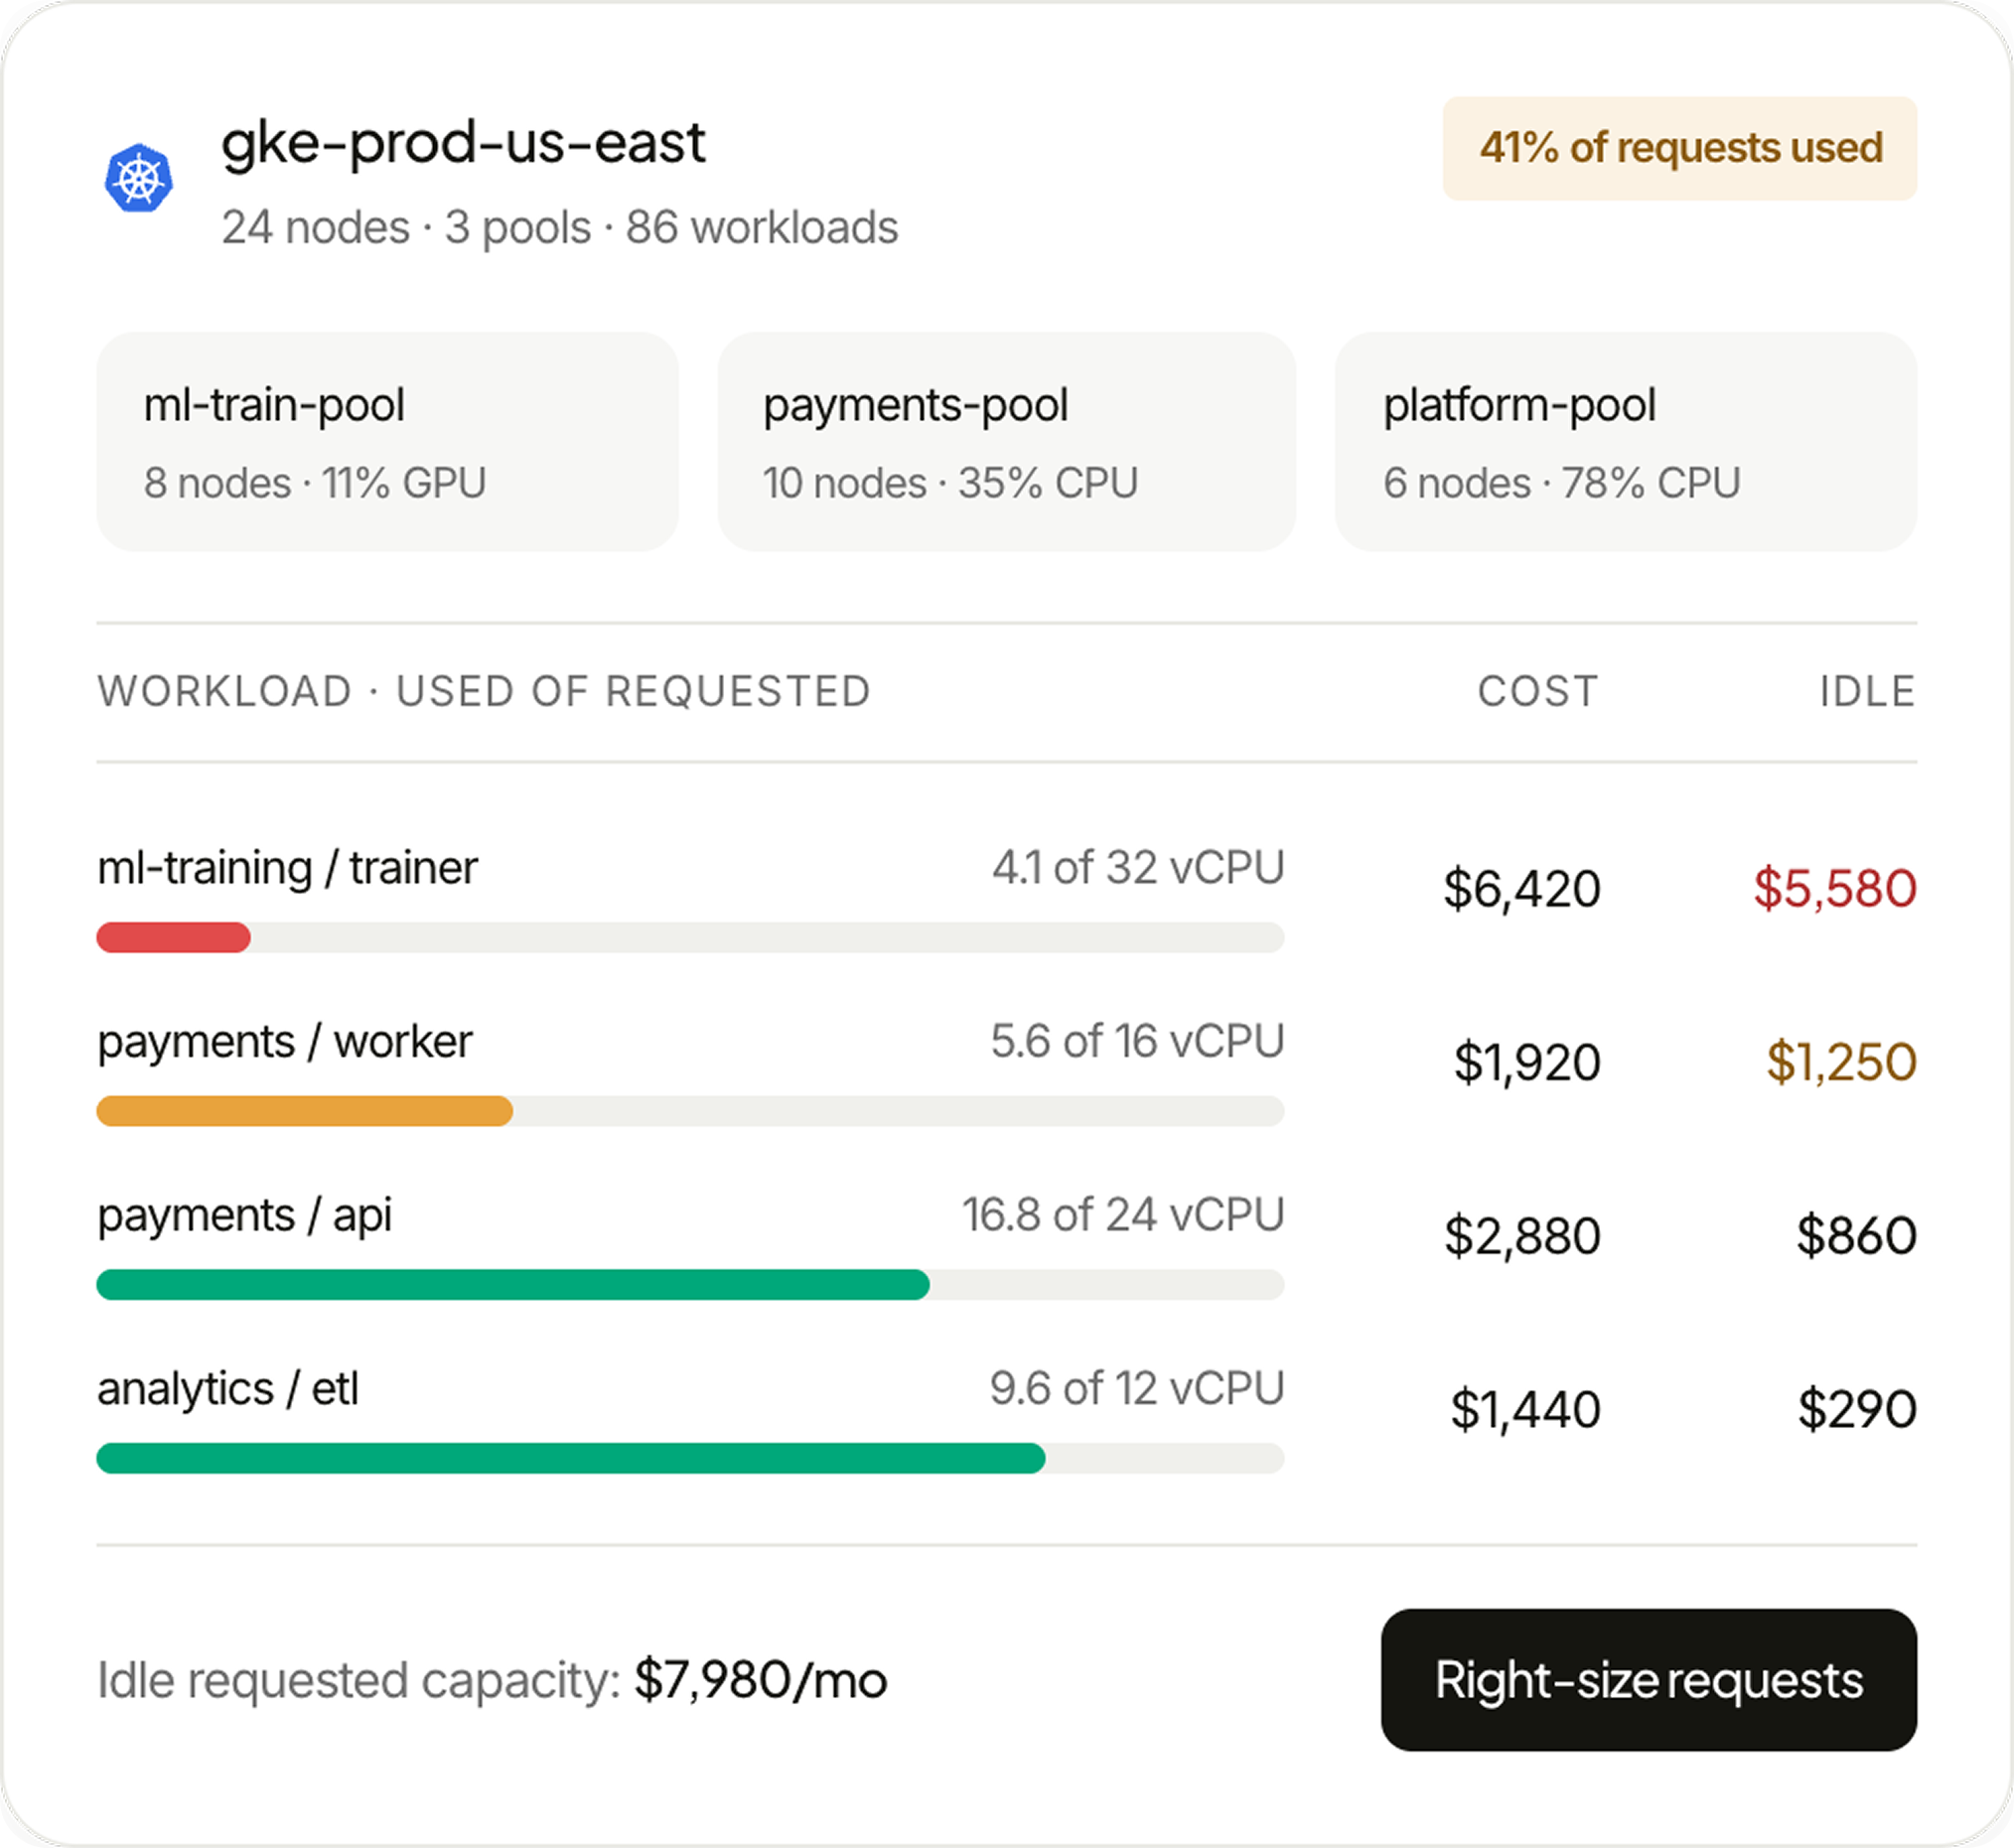Click the green analytics / etl usage bar

pos(571,1458)
